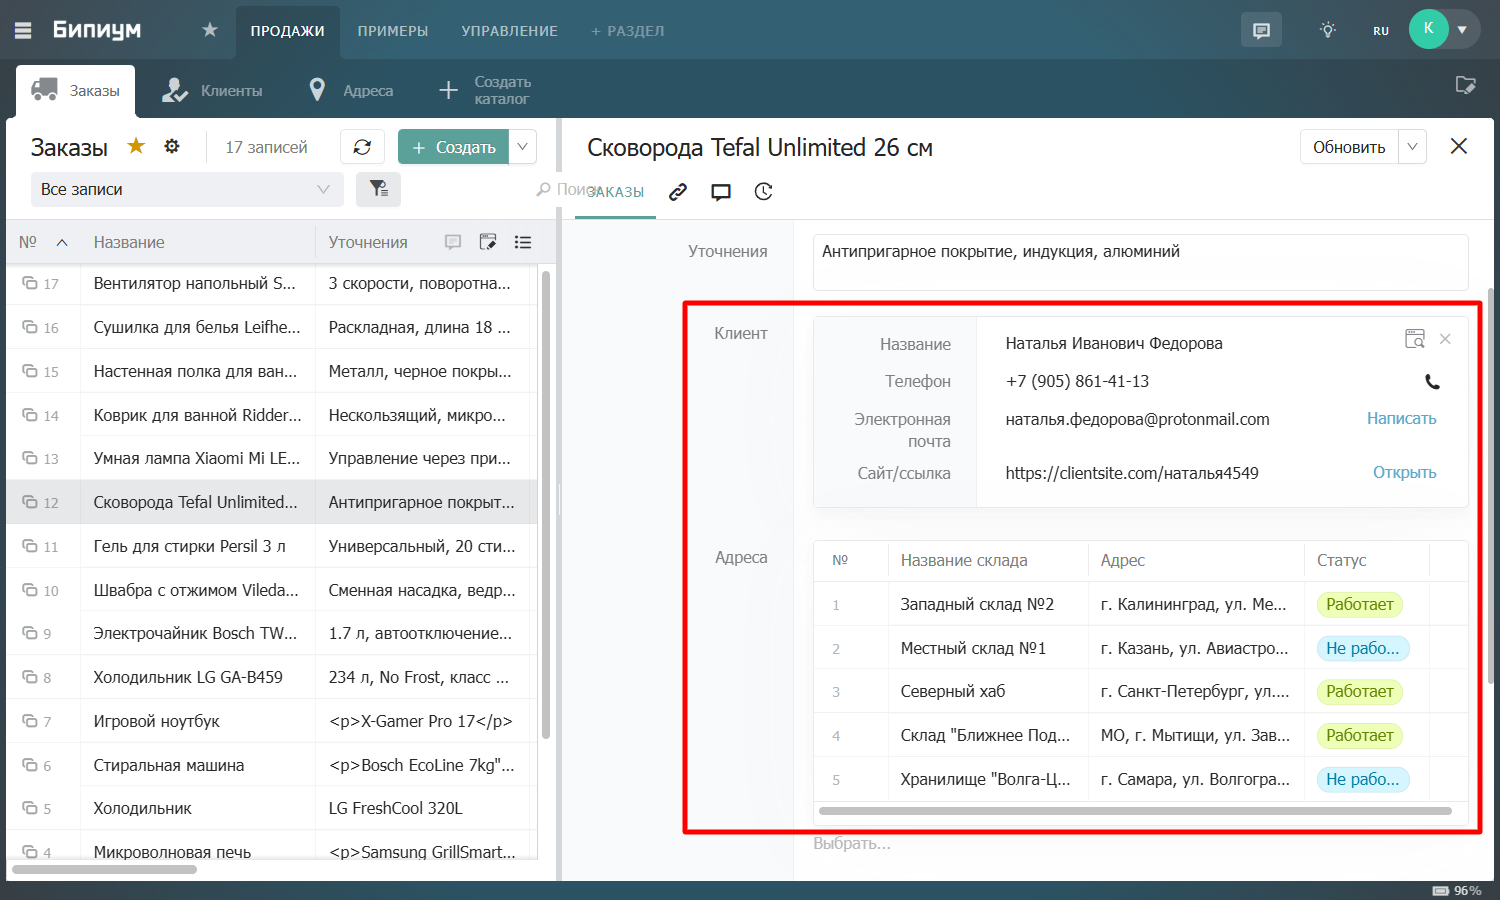Click Выбрать… to add an address
1500x900 pixels.
tap(852, 843)
